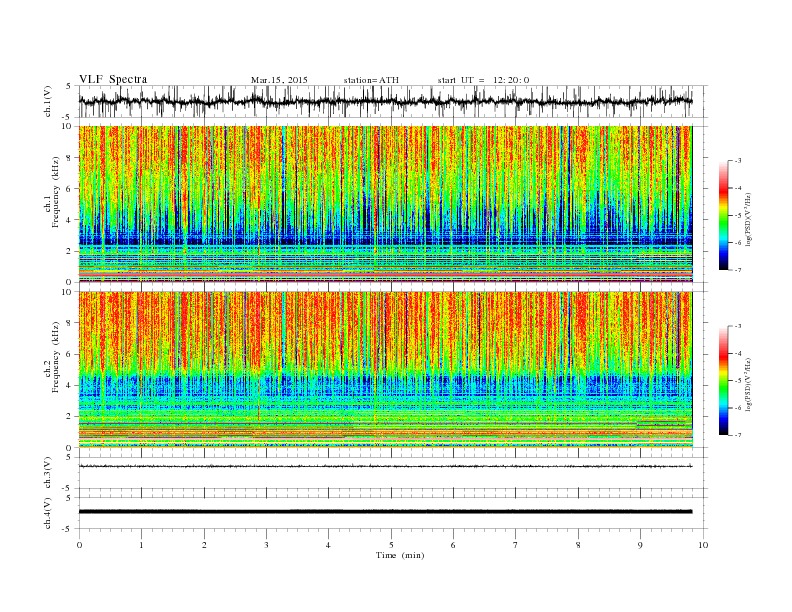This screenshot has width=792, height=612.
Task: Click the "VLF Spectra" plot title
Action: tap(113, 79)
